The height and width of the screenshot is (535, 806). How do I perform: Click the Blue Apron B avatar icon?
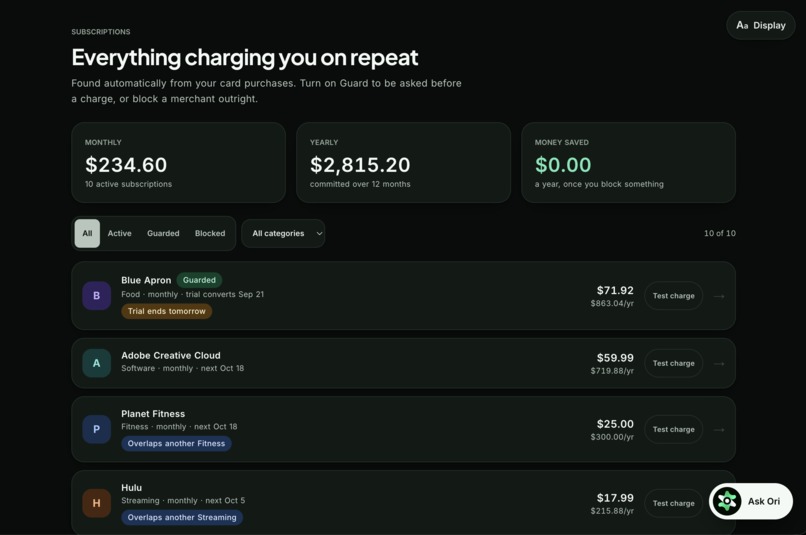click(97, 296)
